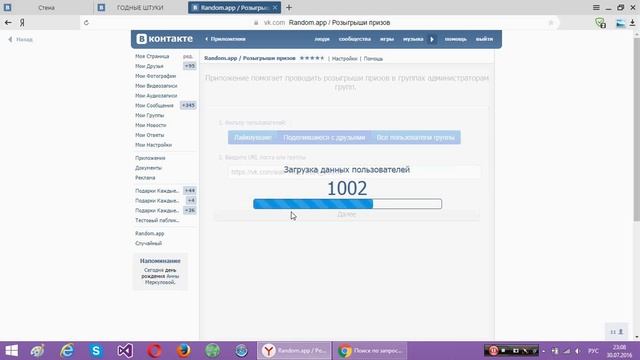Click the '+345' messages counter badge
The image size is (640, 360).
tap(188, 105)
